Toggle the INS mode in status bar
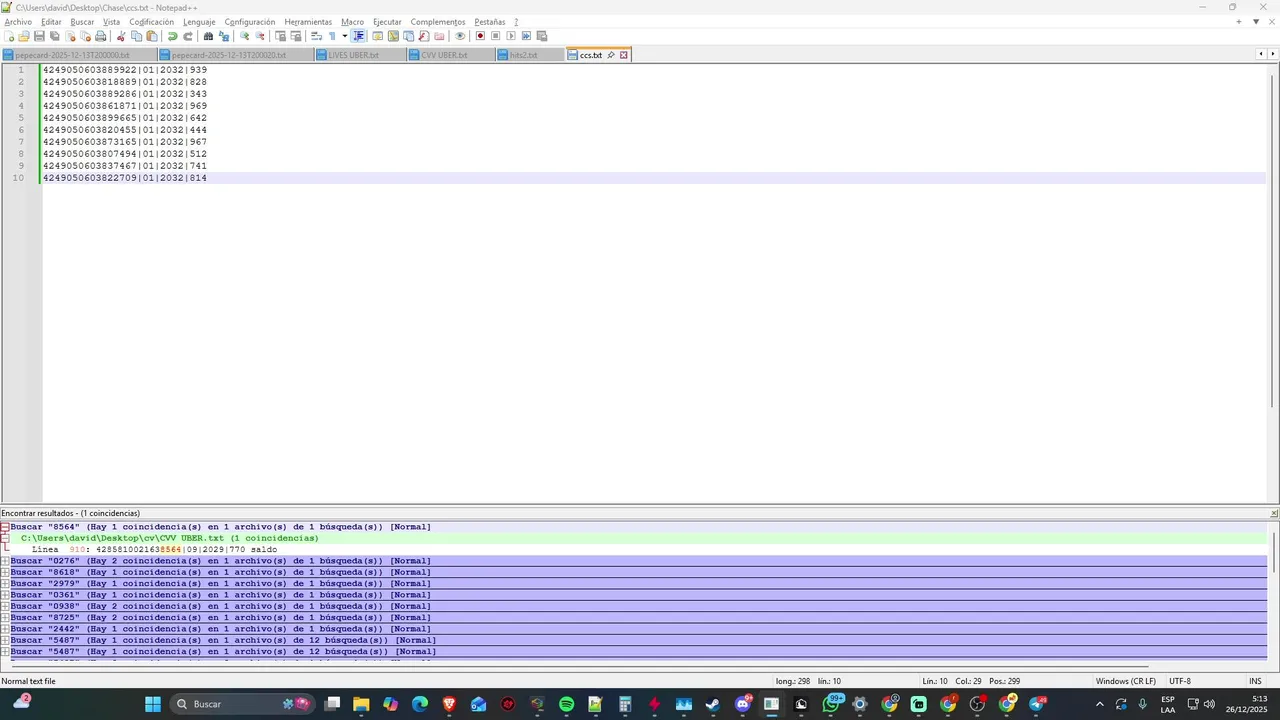 (x=1255, y=681)
